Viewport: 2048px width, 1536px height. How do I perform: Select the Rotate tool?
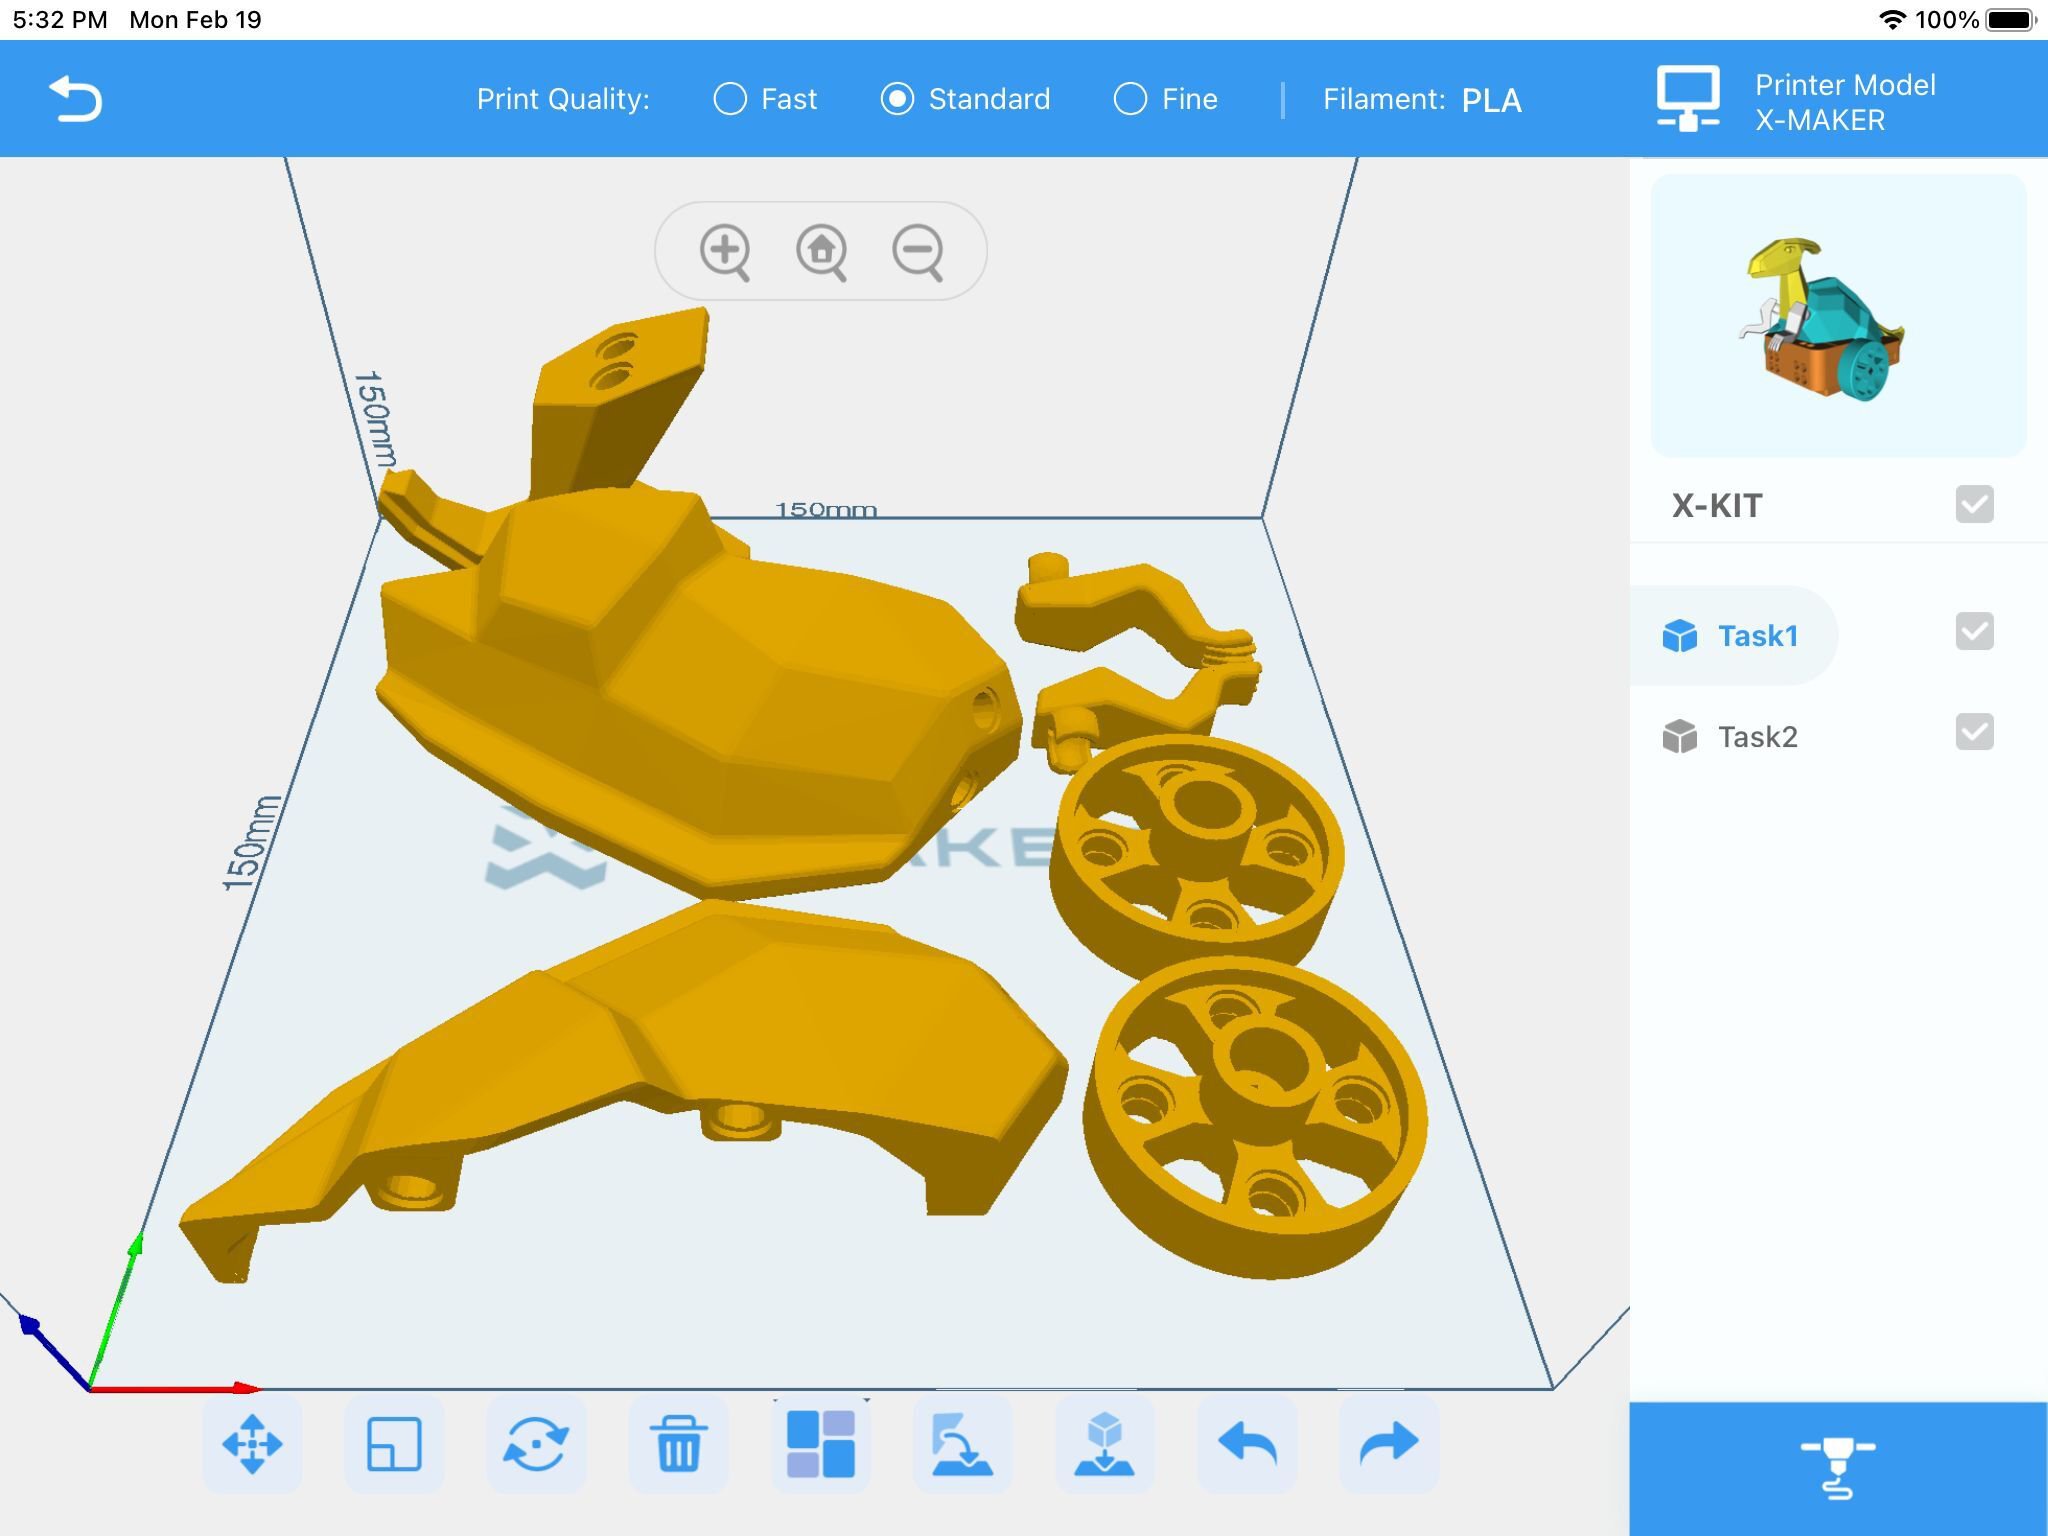point(536,1444)
